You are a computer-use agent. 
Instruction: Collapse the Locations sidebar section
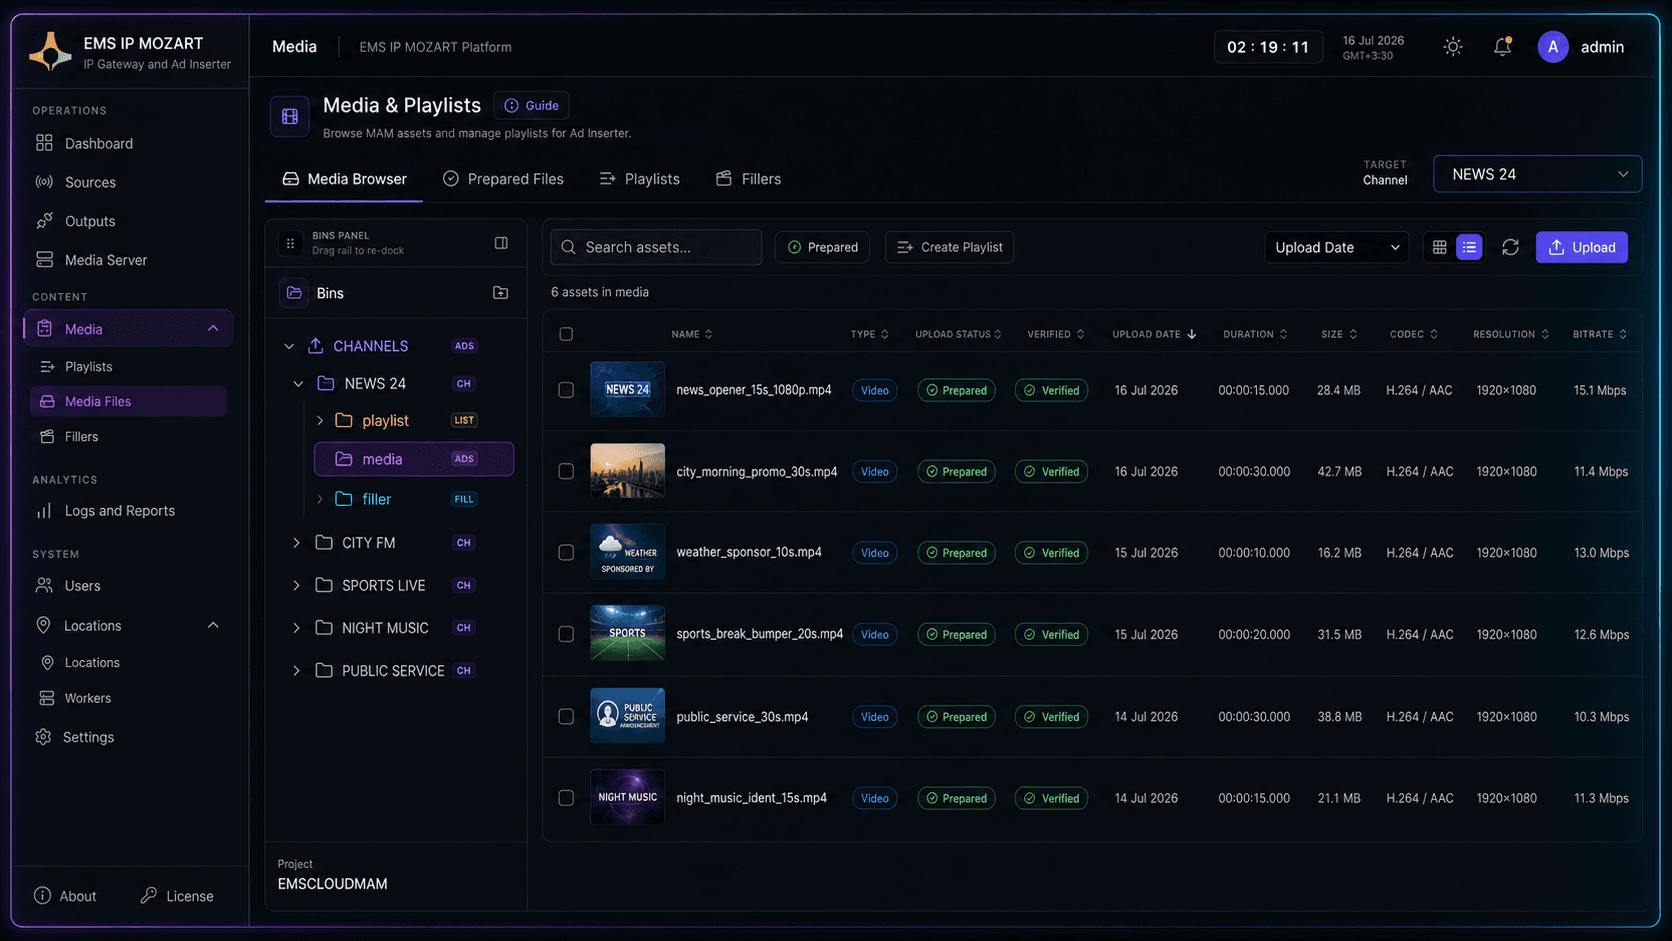coord(213,626)
